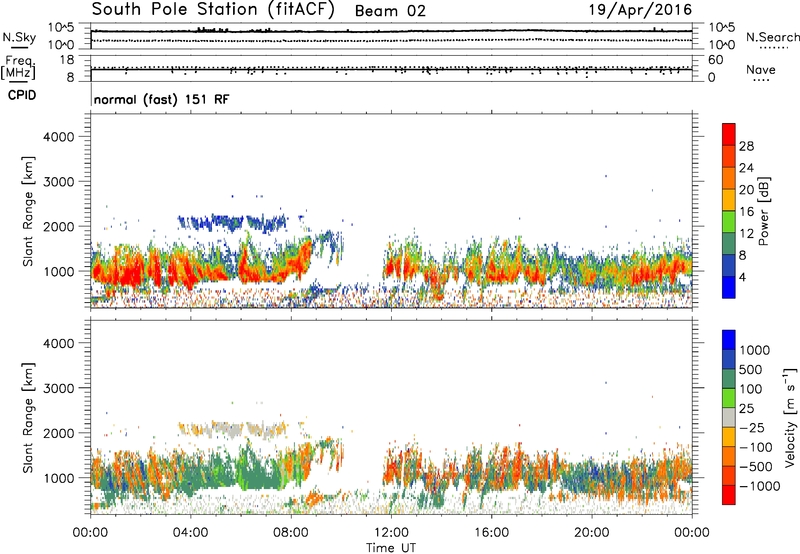
Task: Click the 'normal (fast) 151 RF' text
Action: click(x=162, y=99)
